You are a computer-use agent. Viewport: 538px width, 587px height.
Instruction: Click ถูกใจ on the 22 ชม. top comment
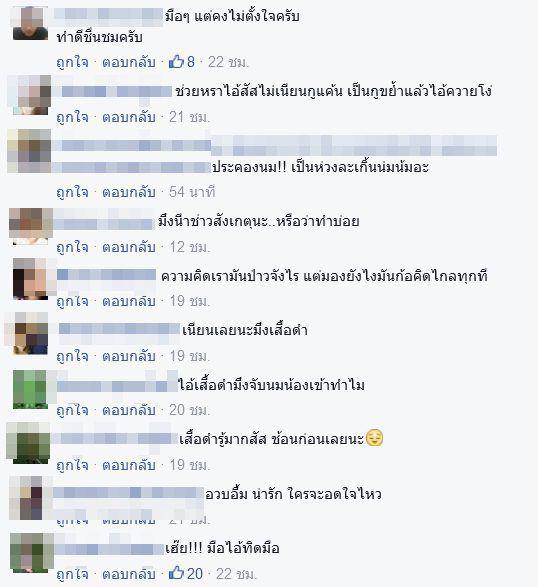point(72,62)
